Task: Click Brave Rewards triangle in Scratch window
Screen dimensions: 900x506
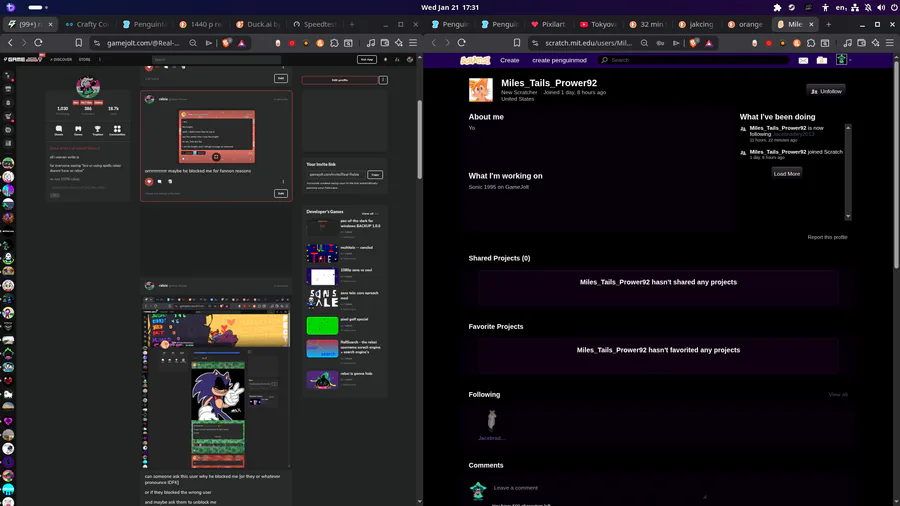Action: [x=709, y=43]
